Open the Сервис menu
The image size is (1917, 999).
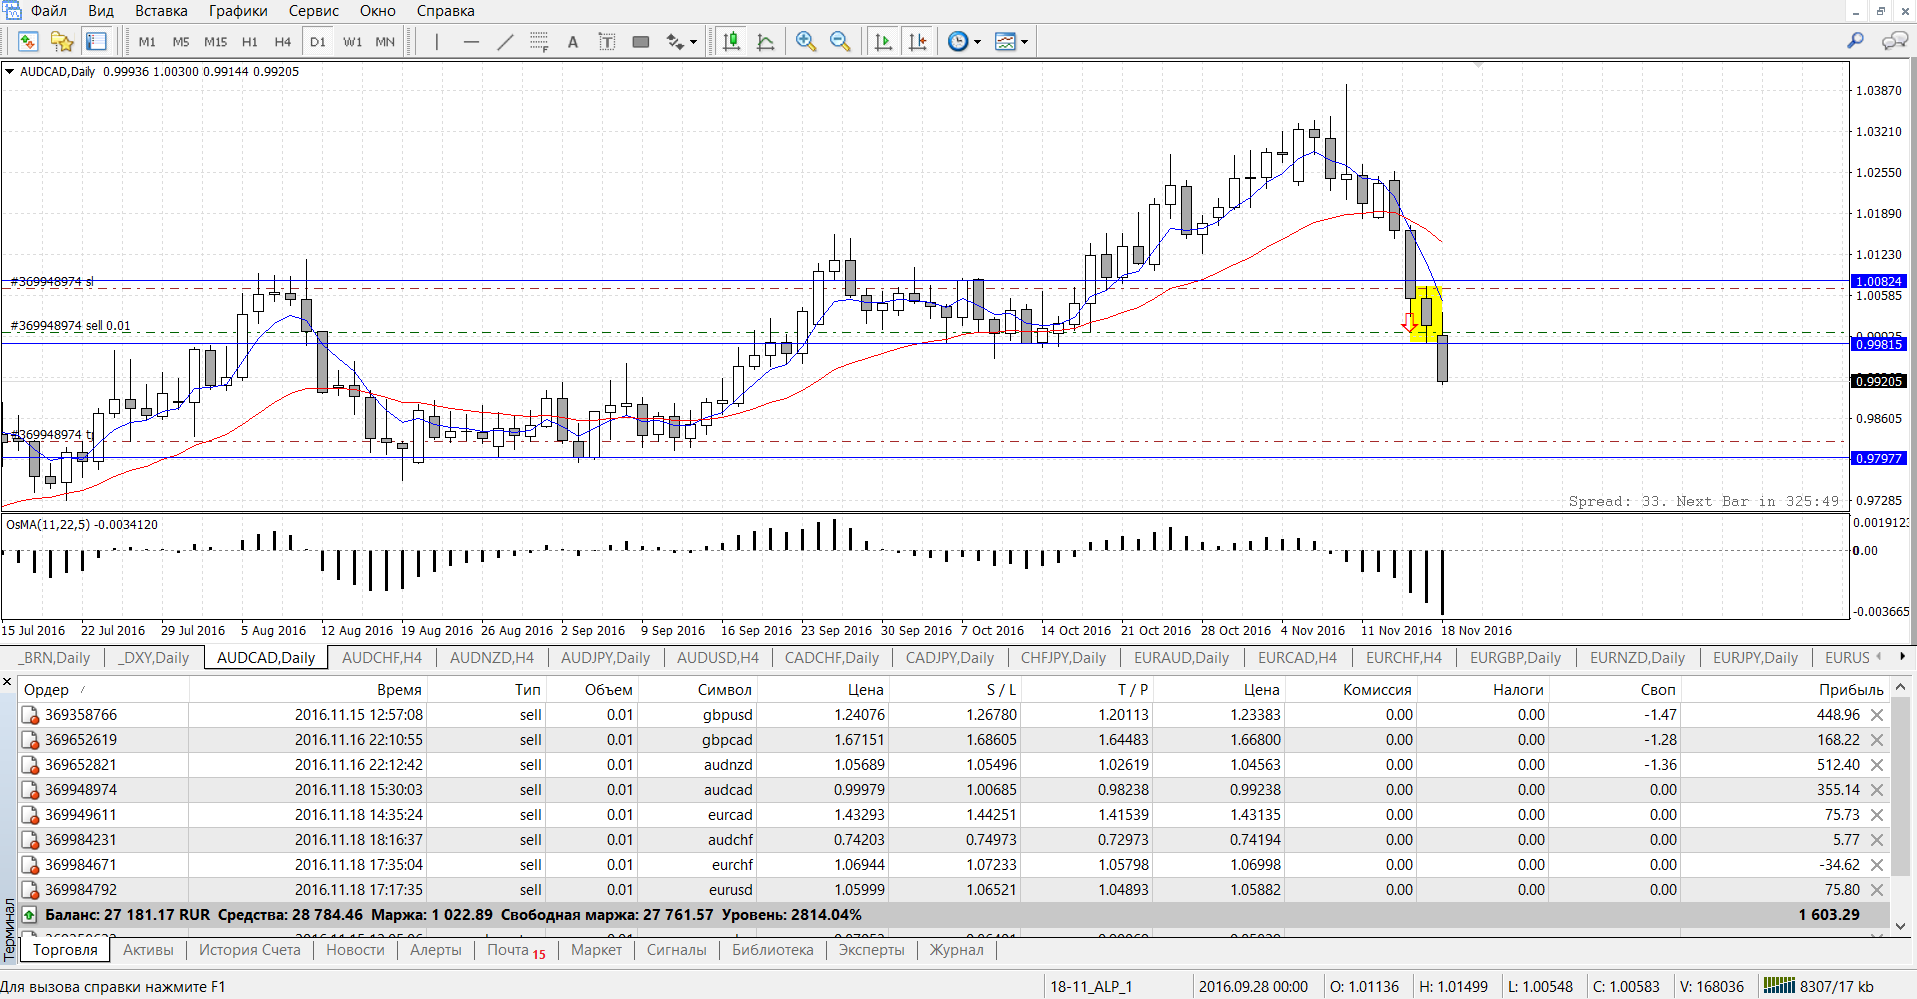[313, 10]
